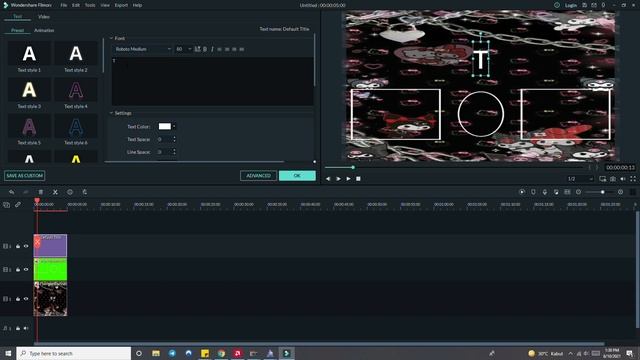Select the green clip on timeline
This screenshot has height=360, width=640.
tap(50, 269)
